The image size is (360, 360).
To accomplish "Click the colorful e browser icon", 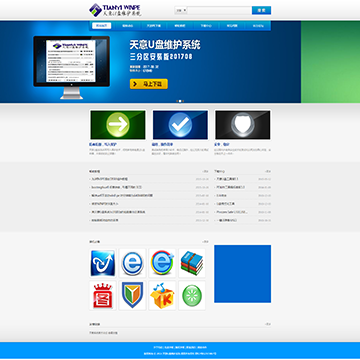I will pyautogui.click(x=162, y=263).
